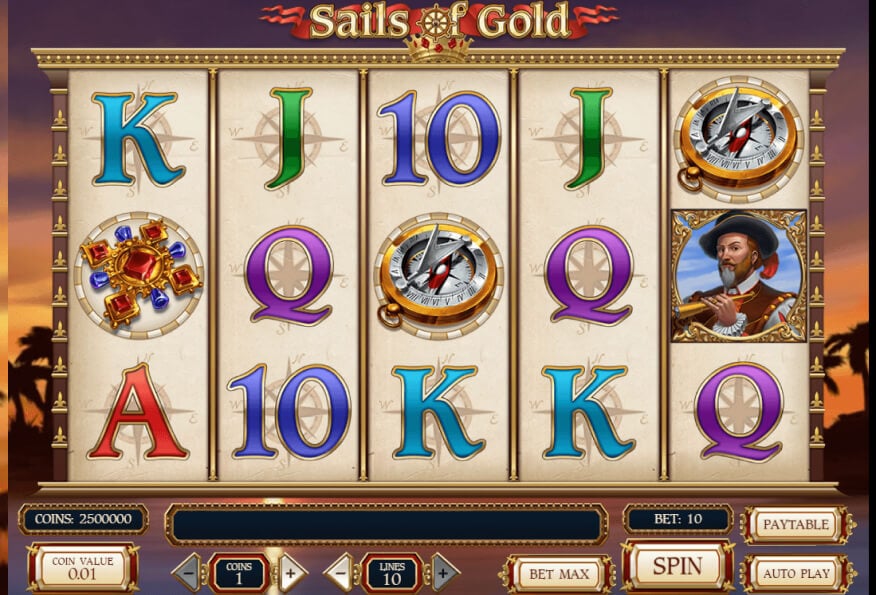Reduce lines using the minus arrow
Image resolution: width=876 pixels, height=595 pixels.
coord(340,573)
